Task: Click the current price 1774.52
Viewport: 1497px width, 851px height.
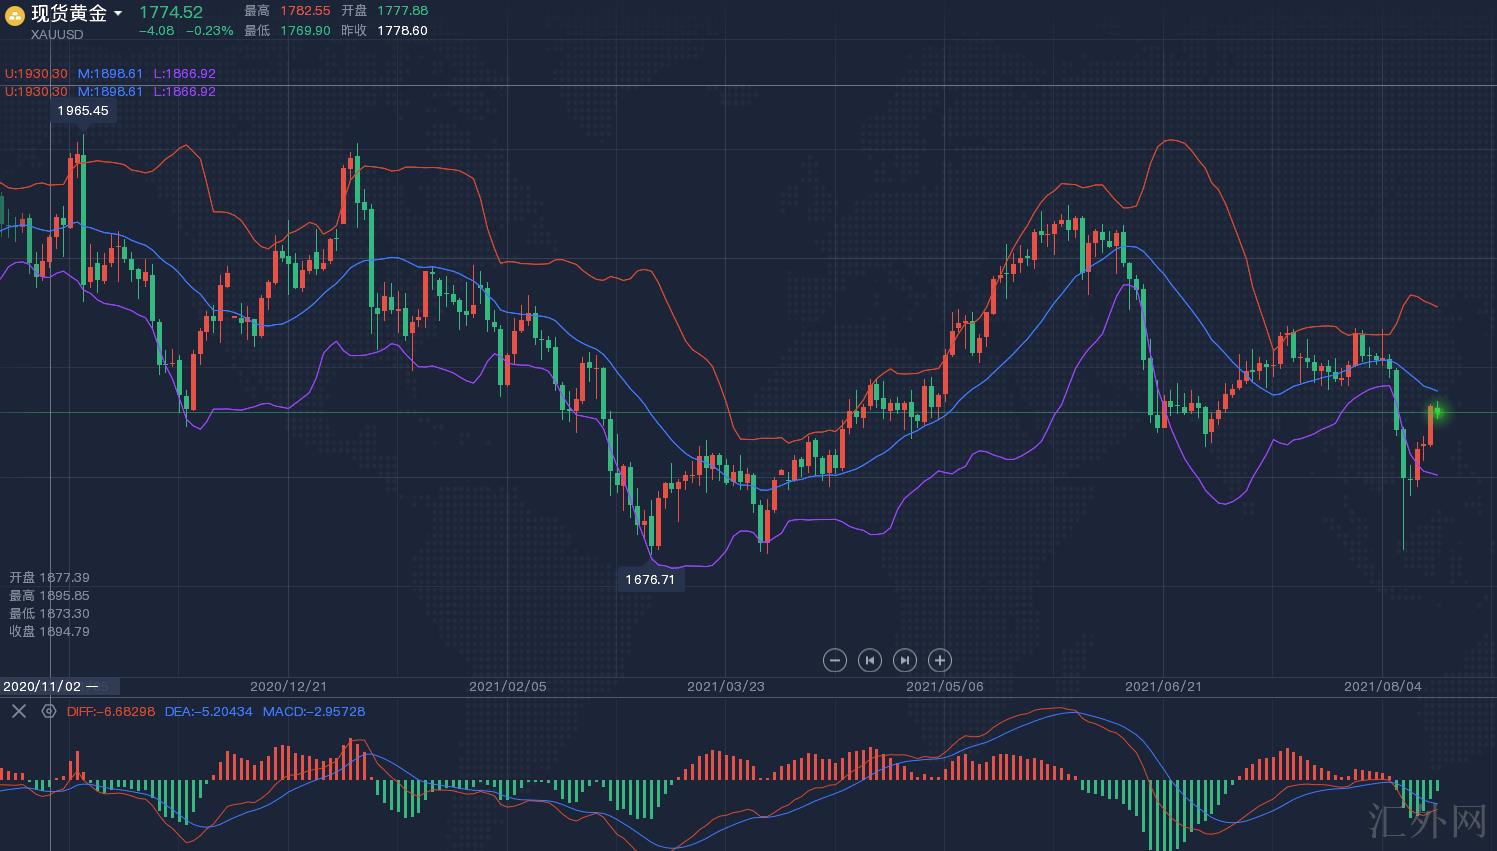Action: pyautogui.click(x=170, y=12)
